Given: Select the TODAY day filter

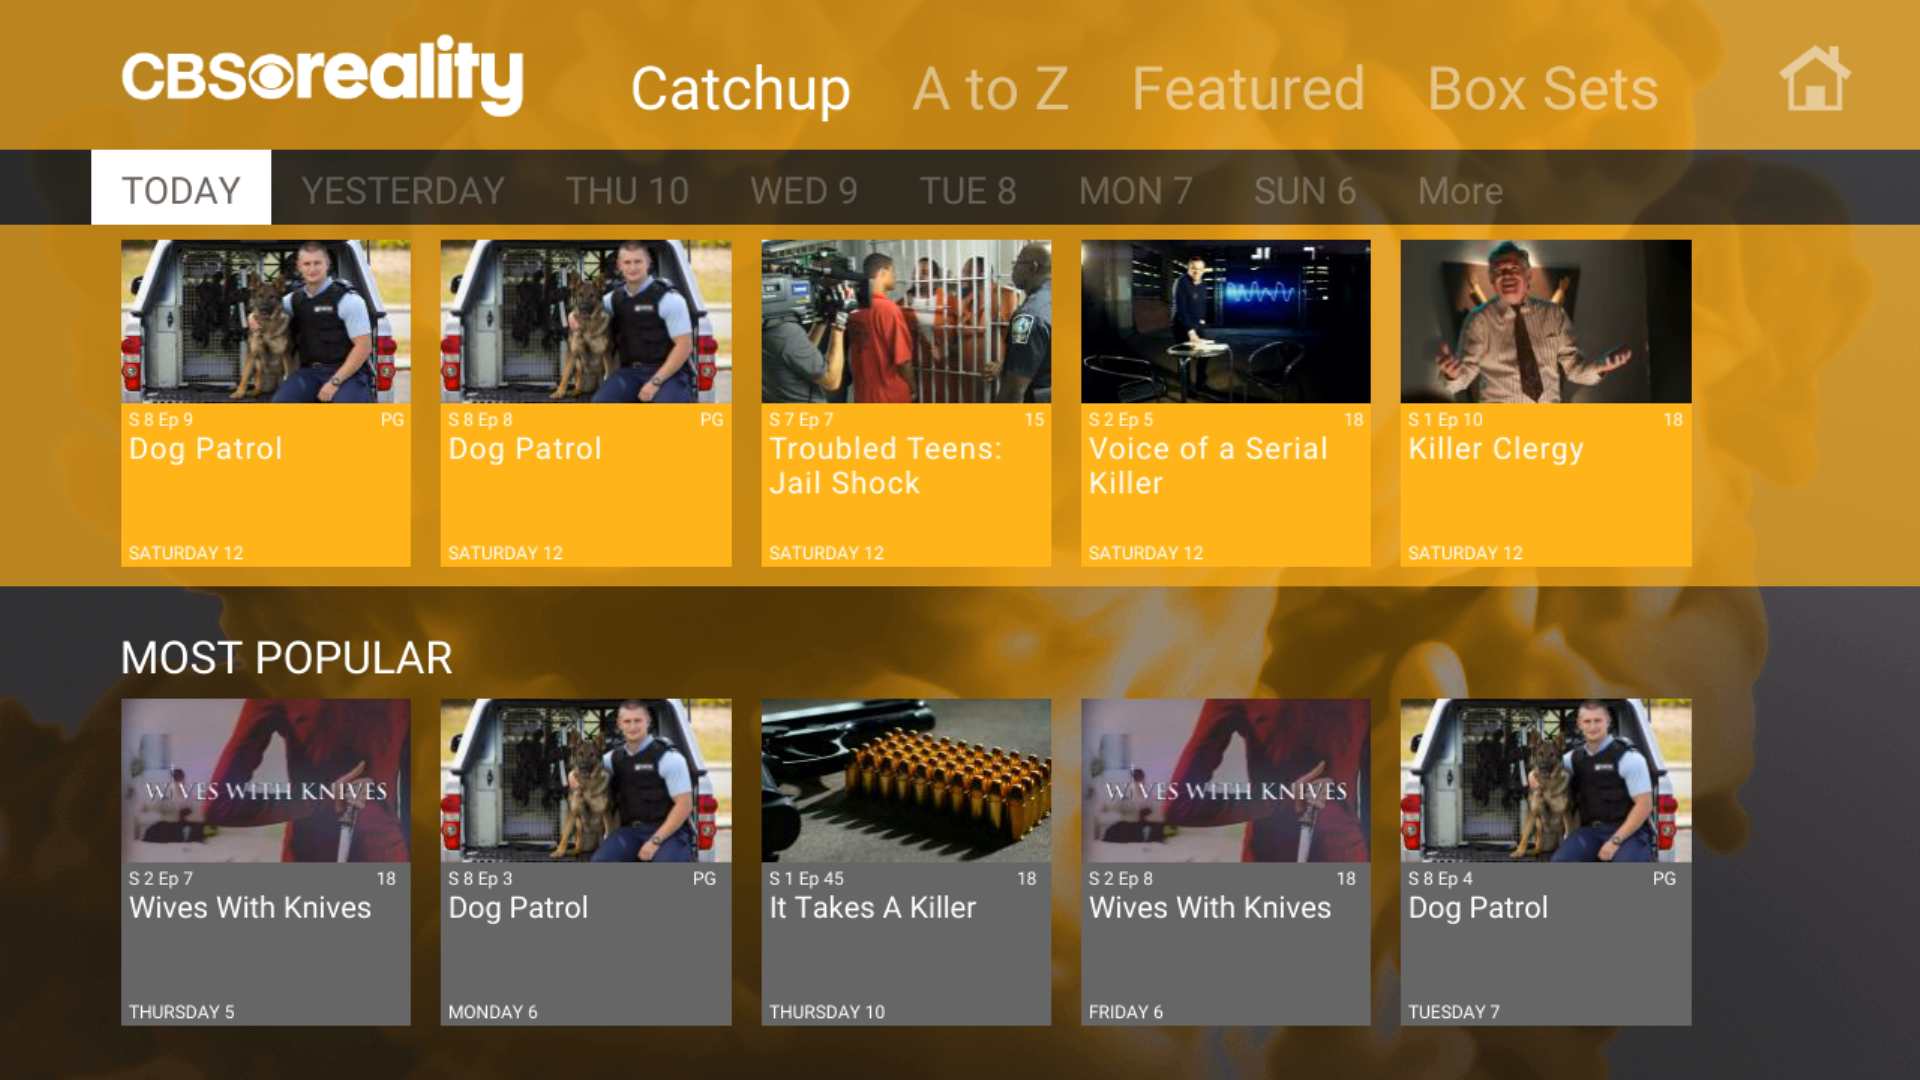Looking at the screenshot, I should 181,188.
